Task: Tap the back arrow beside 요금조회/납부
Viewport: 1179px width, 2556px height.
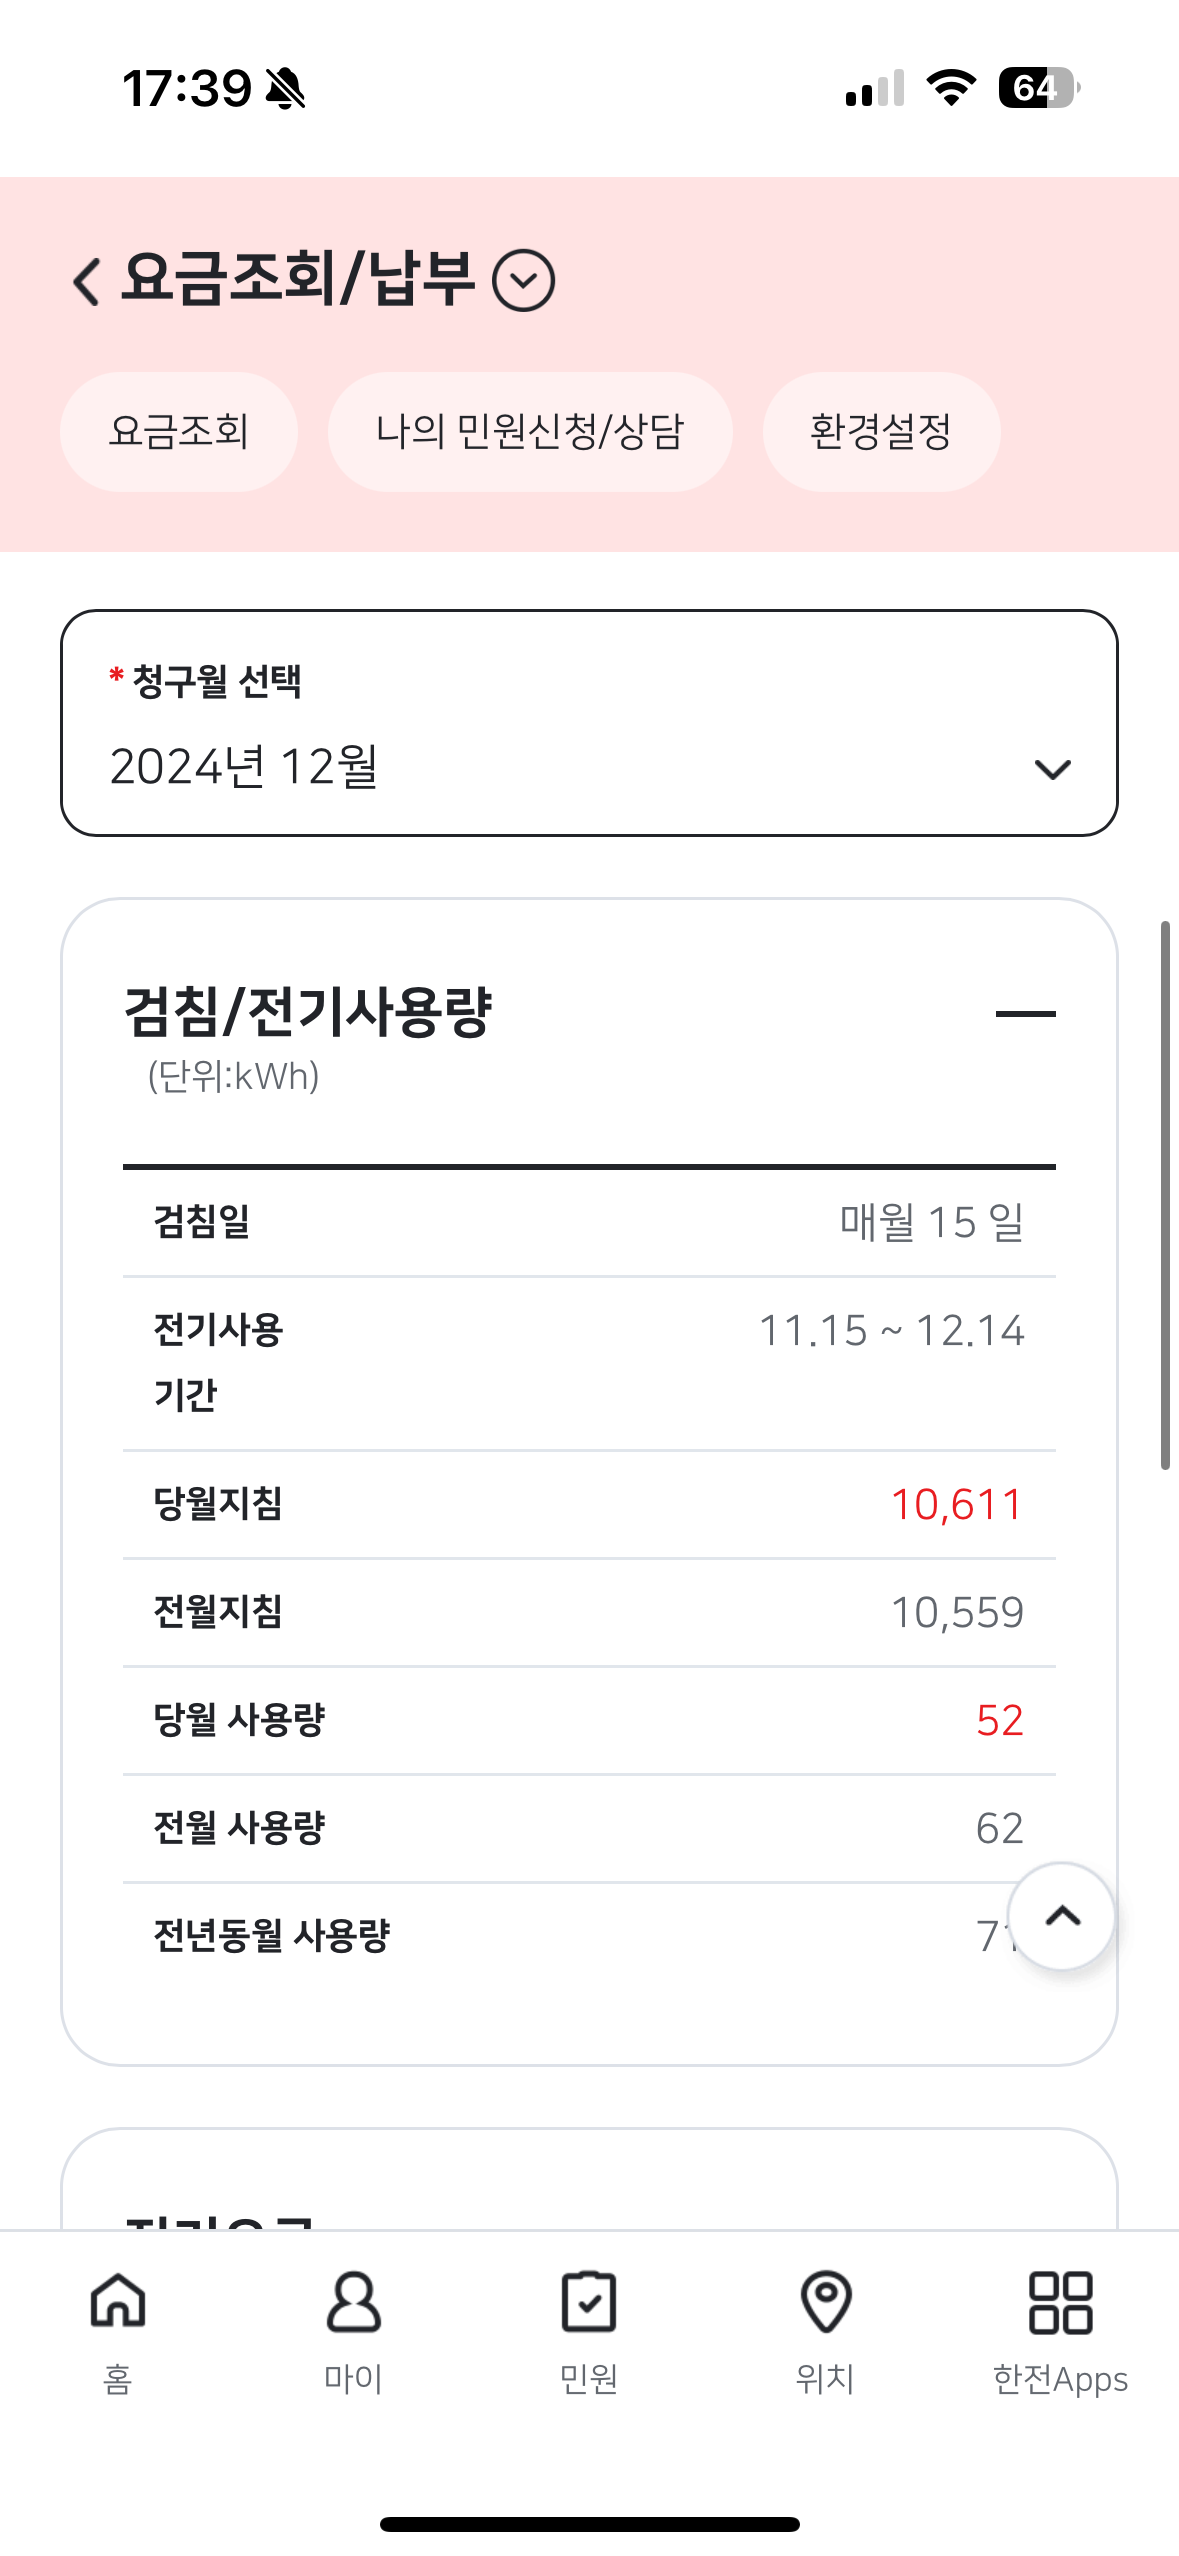Action: pos(88,281)
